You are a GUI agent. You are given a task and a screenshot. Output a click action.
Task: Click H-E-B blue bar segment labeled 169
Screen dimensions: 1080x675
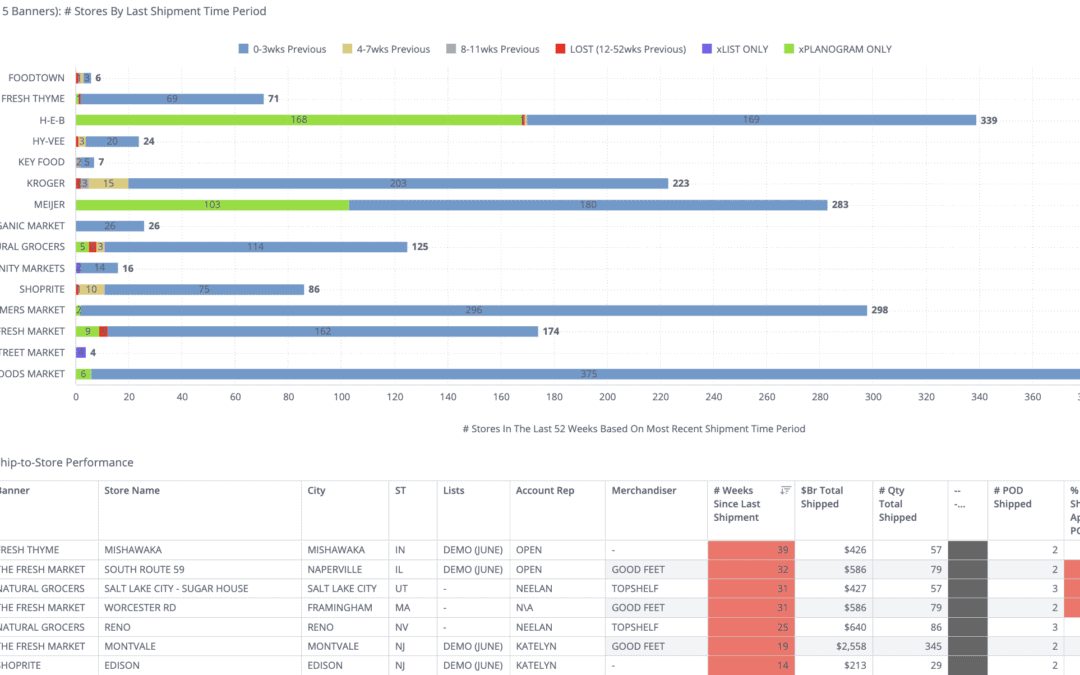[751, 120]
